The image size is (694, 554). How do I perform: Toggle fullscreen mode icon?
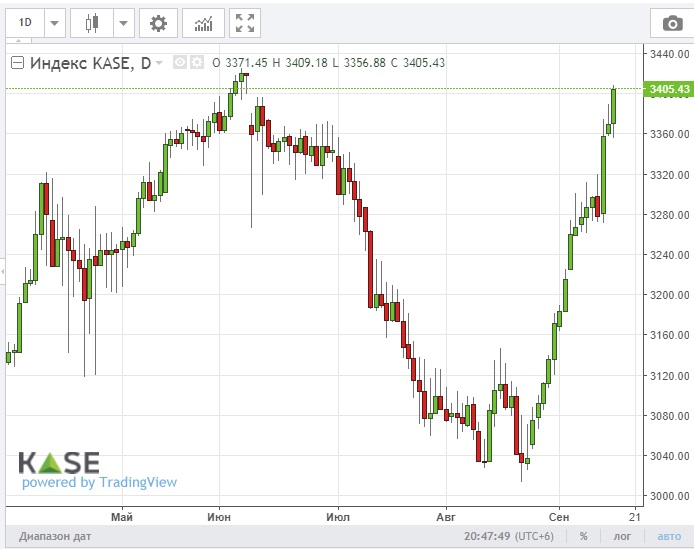(245, 23)
